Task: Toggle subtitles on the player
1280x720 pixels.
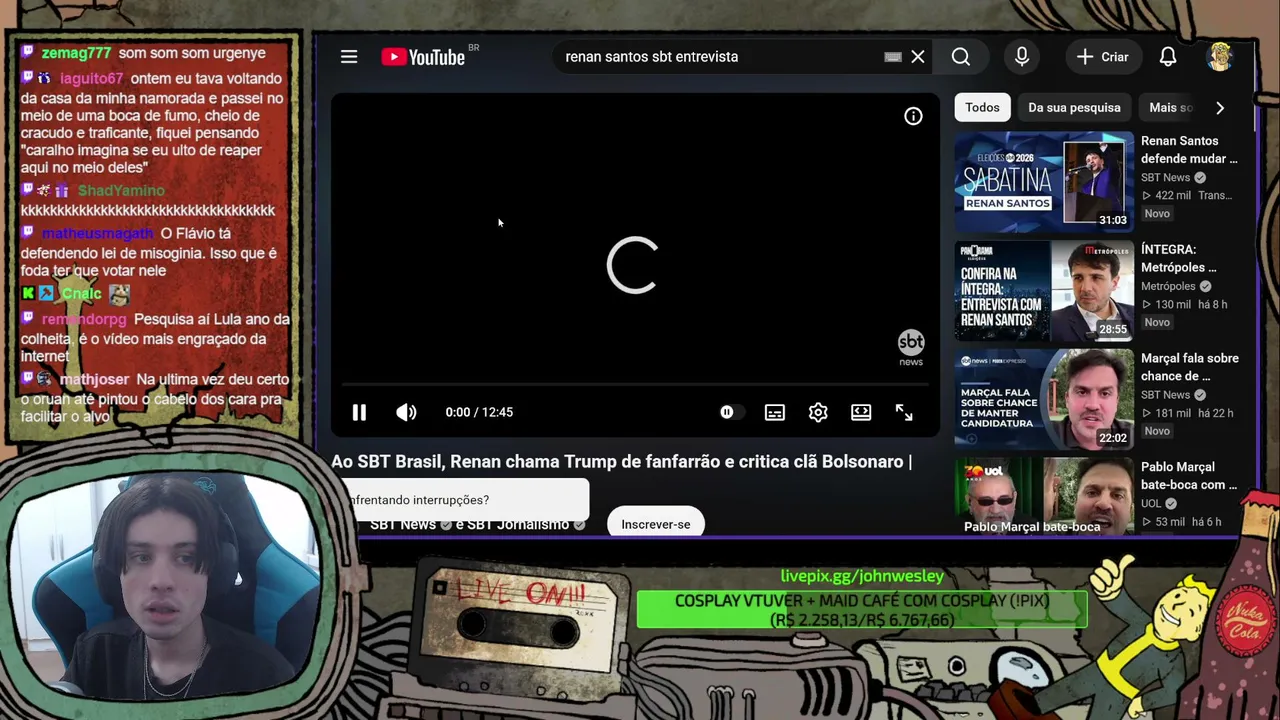Action: [x=775, y=412]
